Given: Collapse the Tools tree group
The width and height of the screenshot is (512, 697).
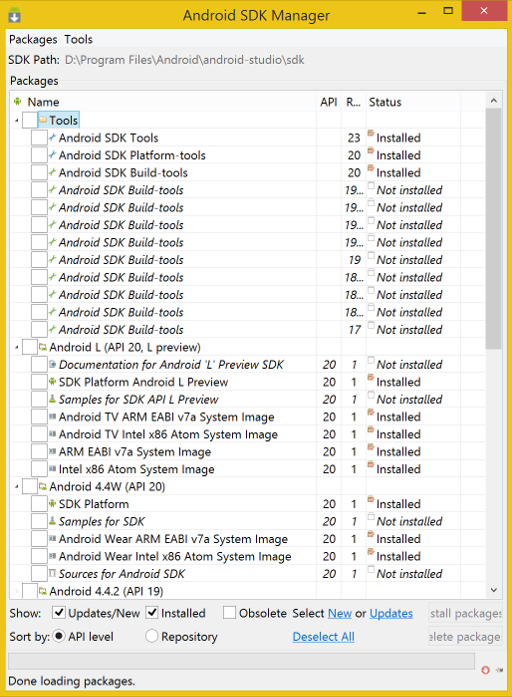Looking at the screenshot, I should (16, 120).
